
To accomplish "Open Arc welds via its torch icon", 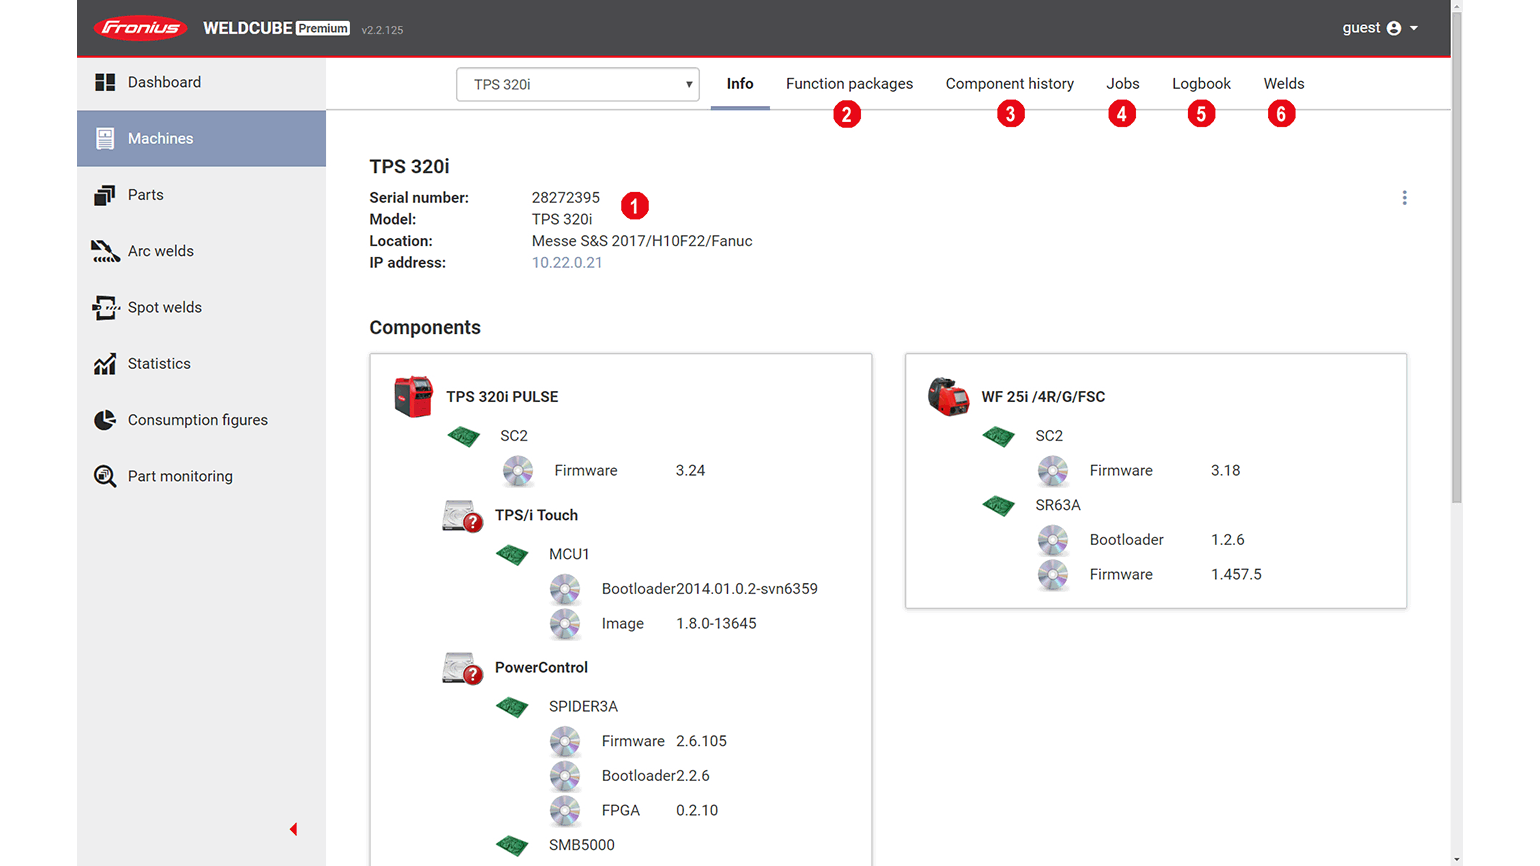I will 105,251.
